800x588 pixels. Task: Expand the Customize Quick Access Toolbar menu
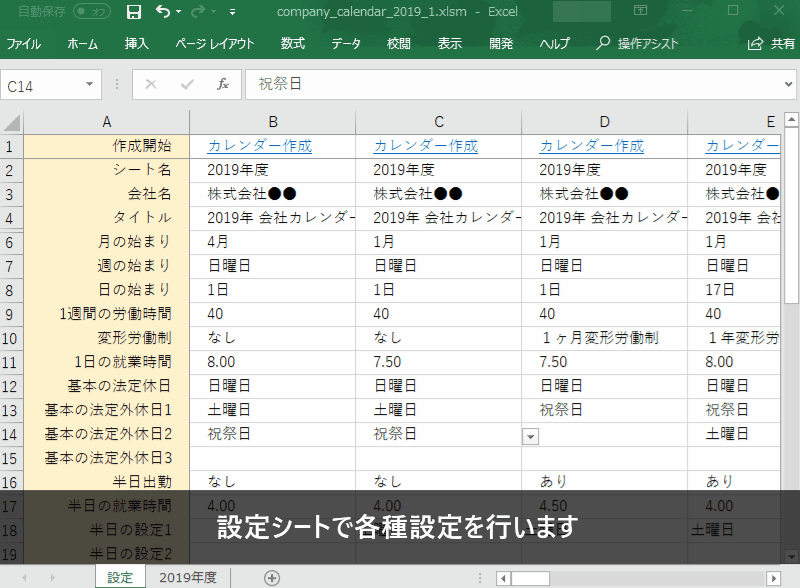232,12
